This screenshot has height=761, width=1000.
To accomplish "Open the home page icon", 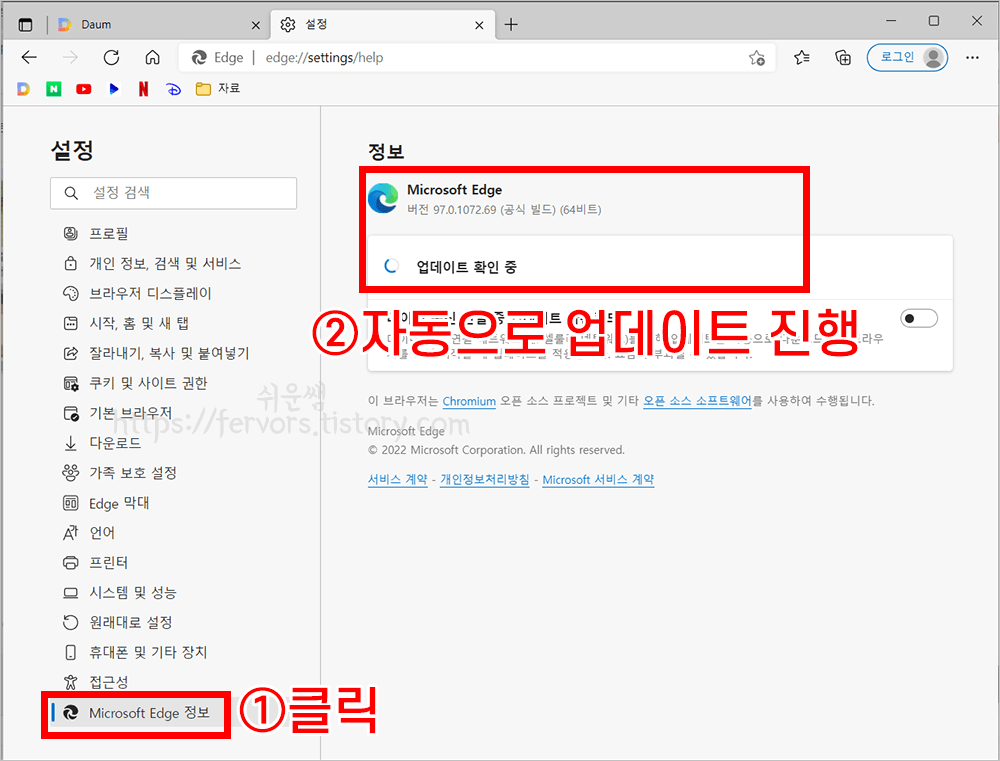I will click(x=152, y=57).
